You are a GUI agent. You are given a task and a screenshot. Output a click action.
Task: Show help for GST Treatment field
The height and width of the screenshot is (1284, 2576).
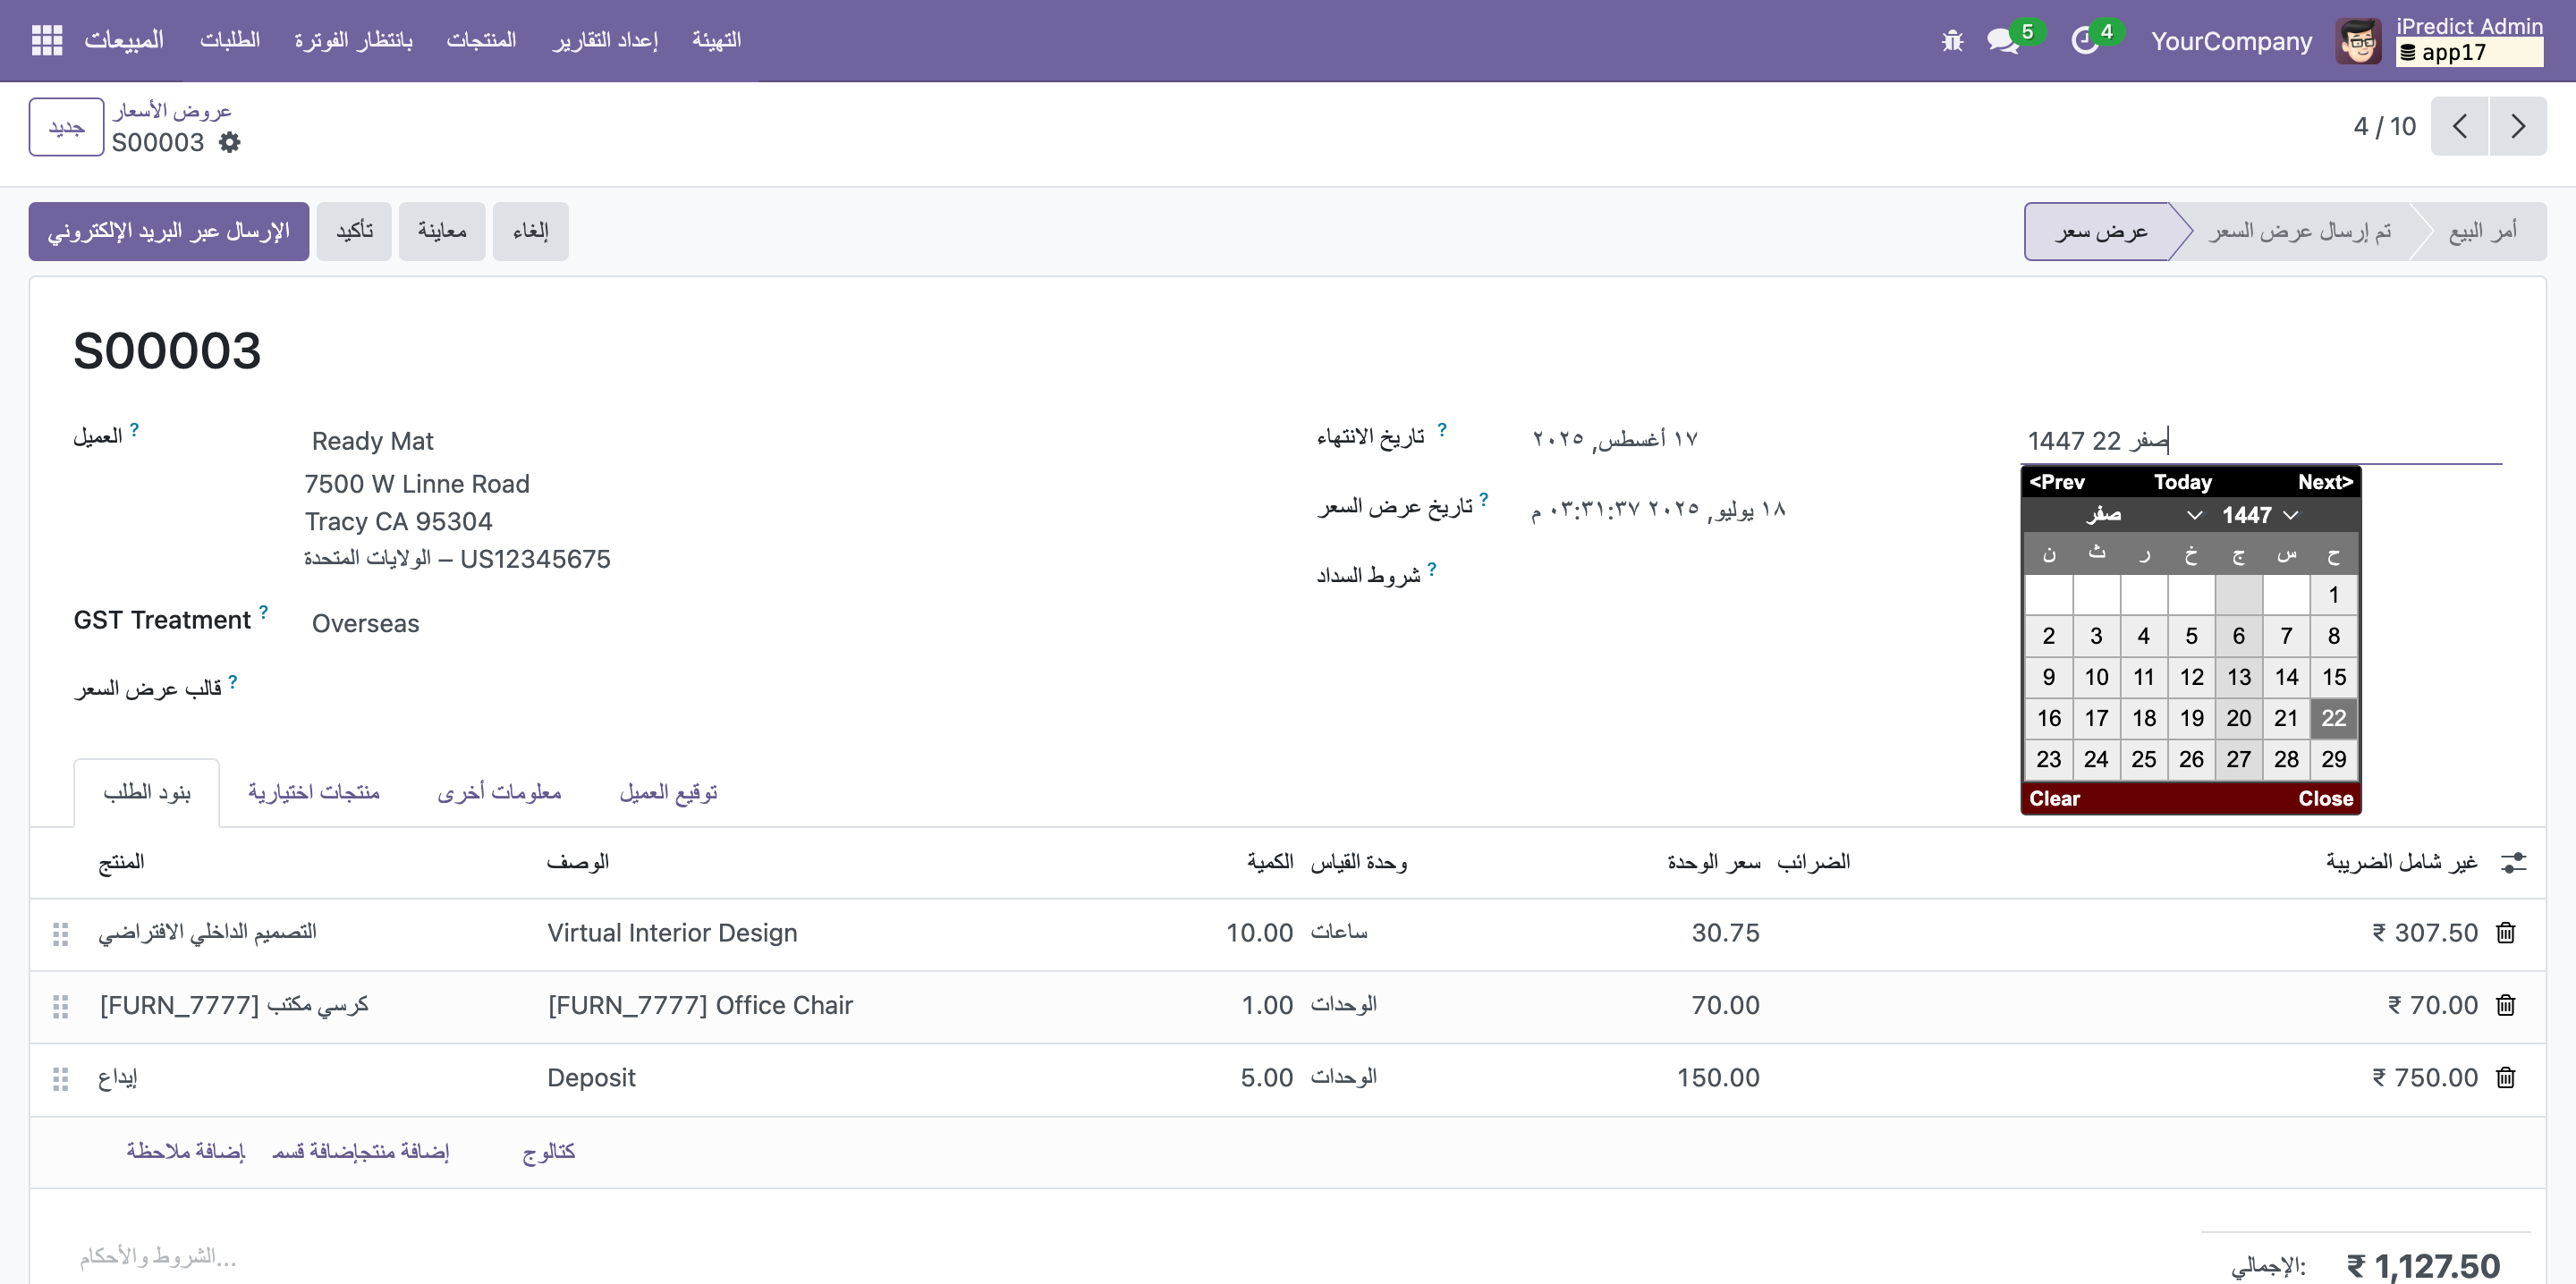pos(263,611)
